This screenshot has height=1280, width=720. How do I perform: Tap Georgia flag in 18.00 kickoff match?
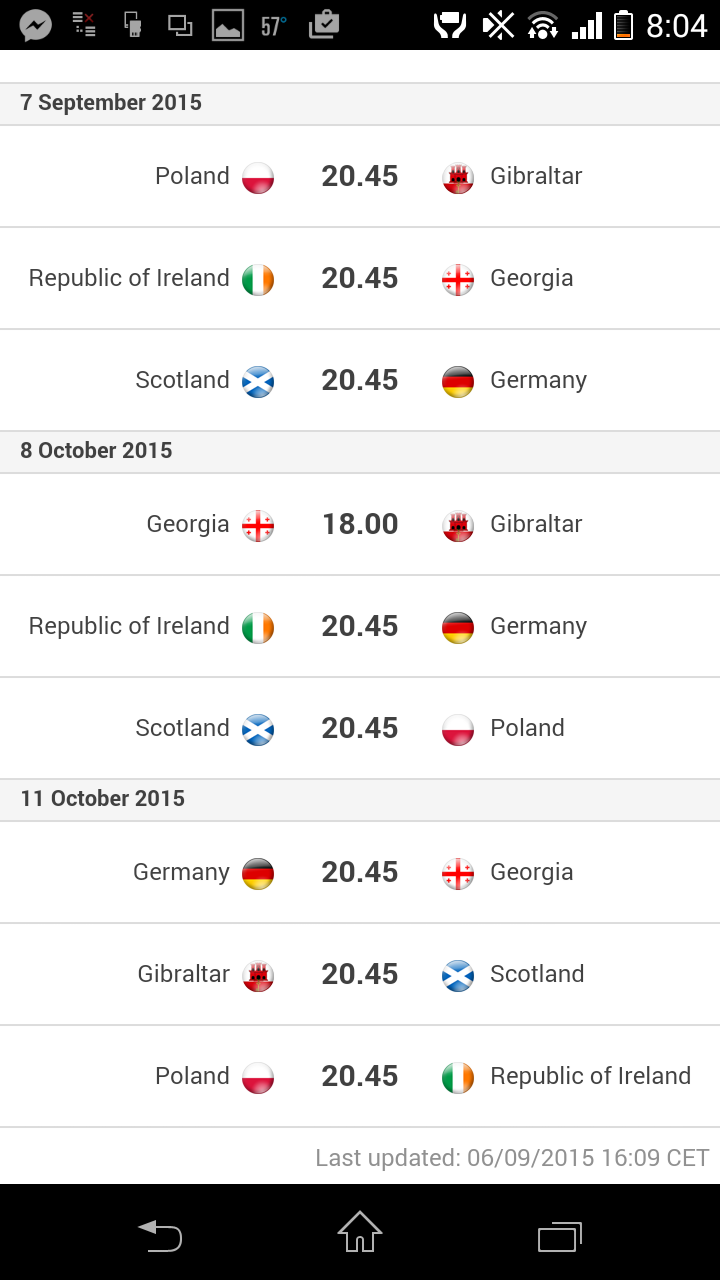pos(258,525)
